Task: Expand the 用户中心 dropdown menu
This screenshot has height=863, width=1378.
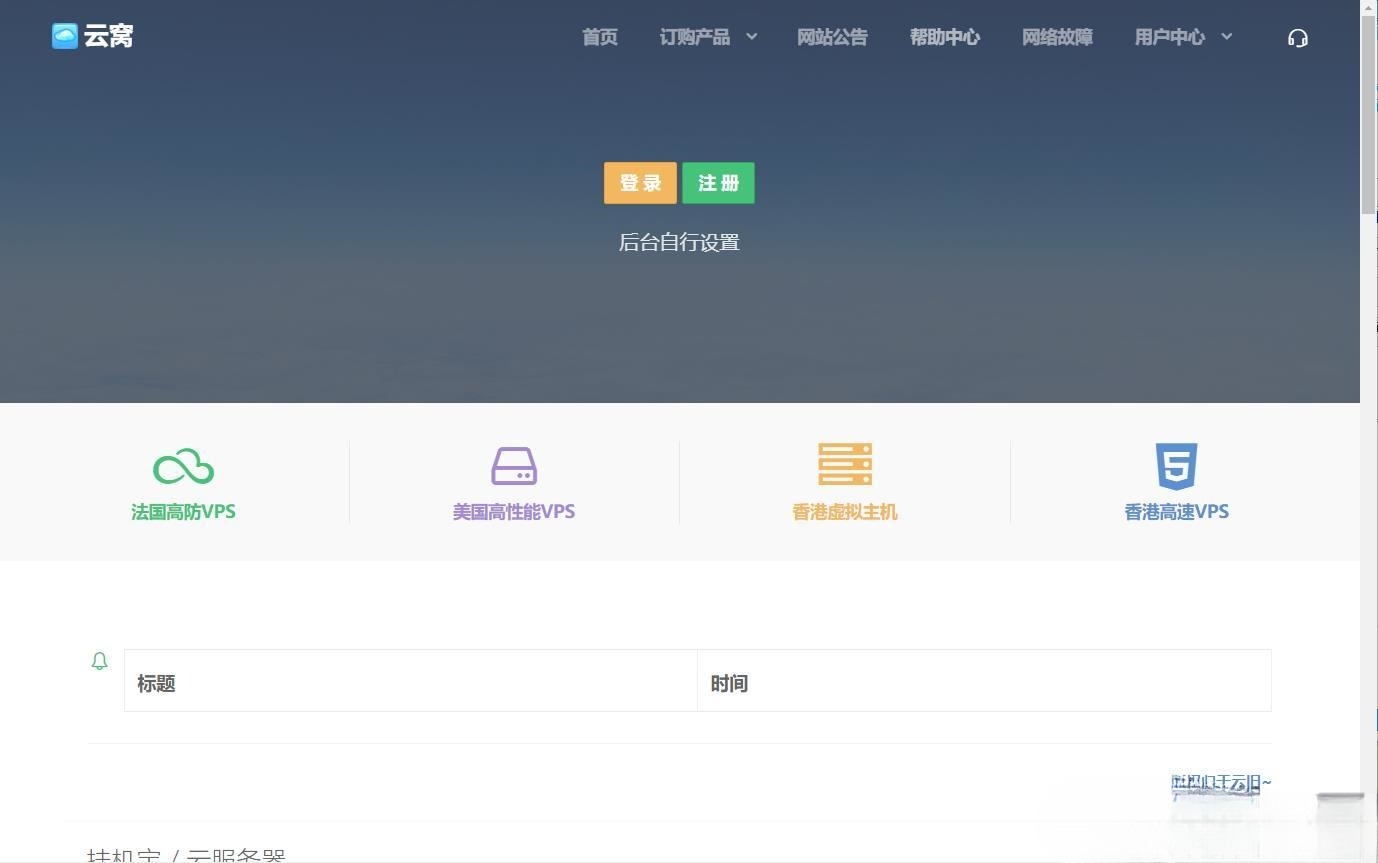Action: point(1171,37)
